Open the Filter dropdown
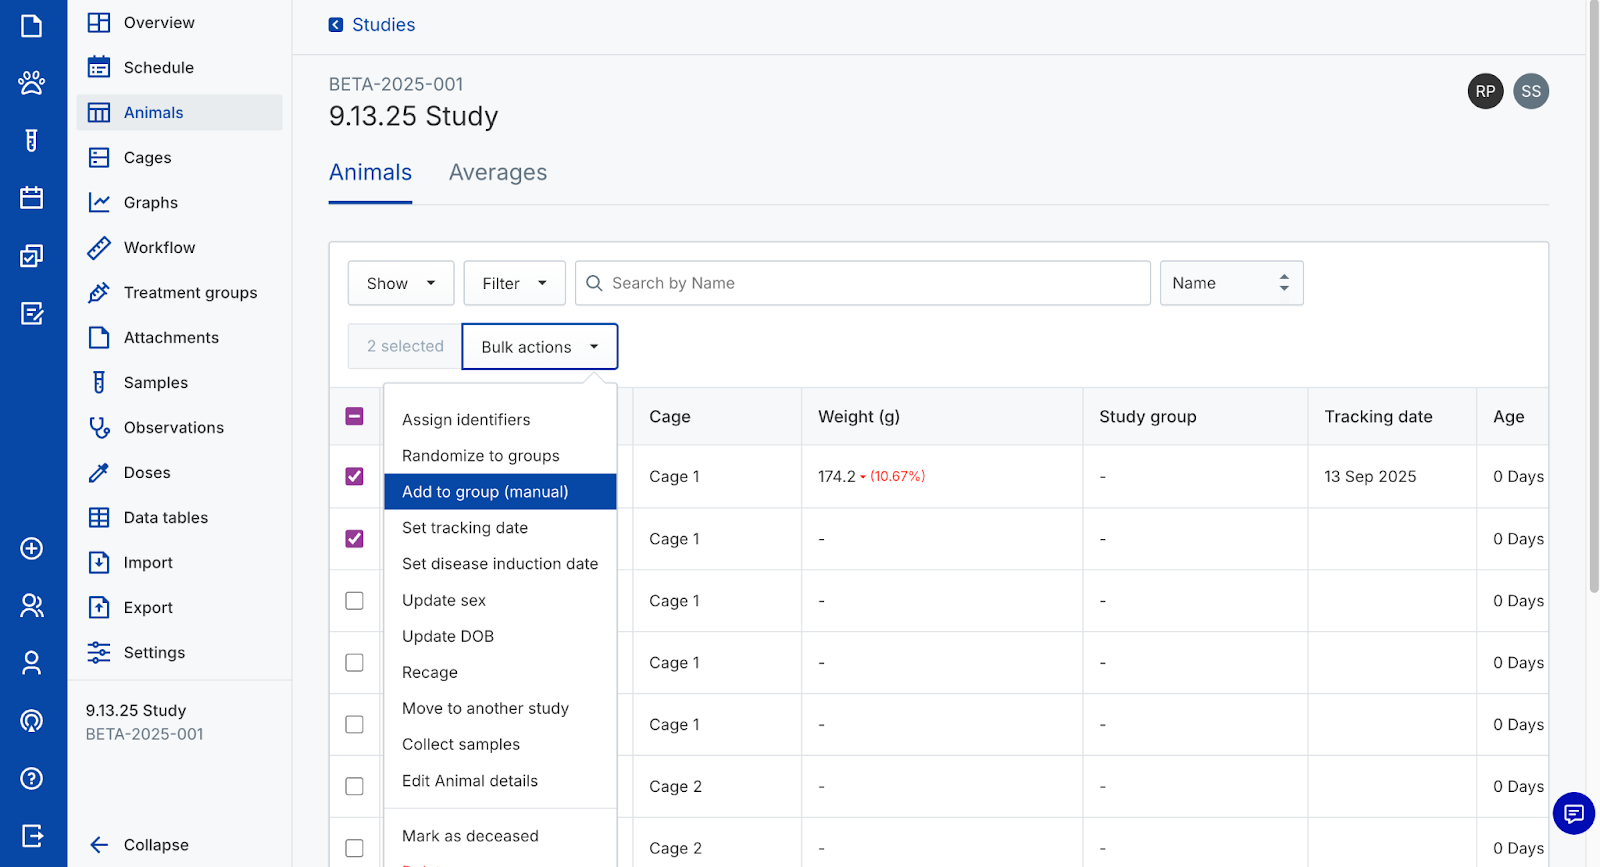Screen dimensions: 1600x867 [514, 283]
